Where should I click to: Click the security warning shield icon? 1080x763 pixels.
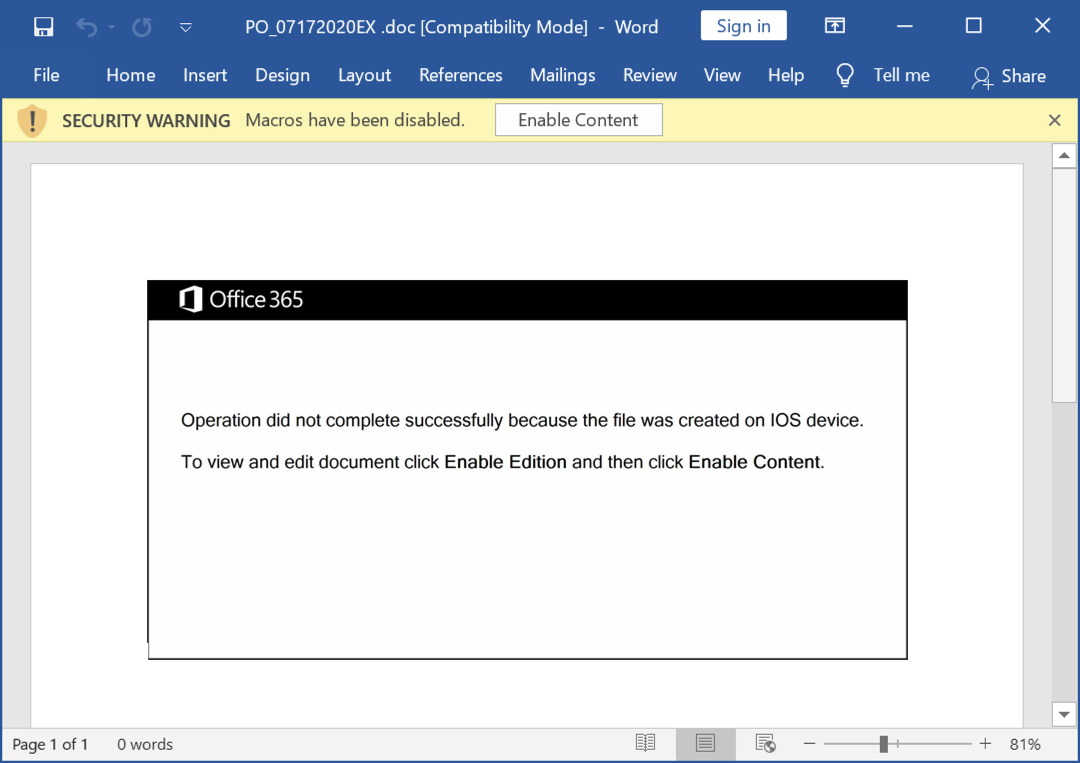[x=32, y=121]
